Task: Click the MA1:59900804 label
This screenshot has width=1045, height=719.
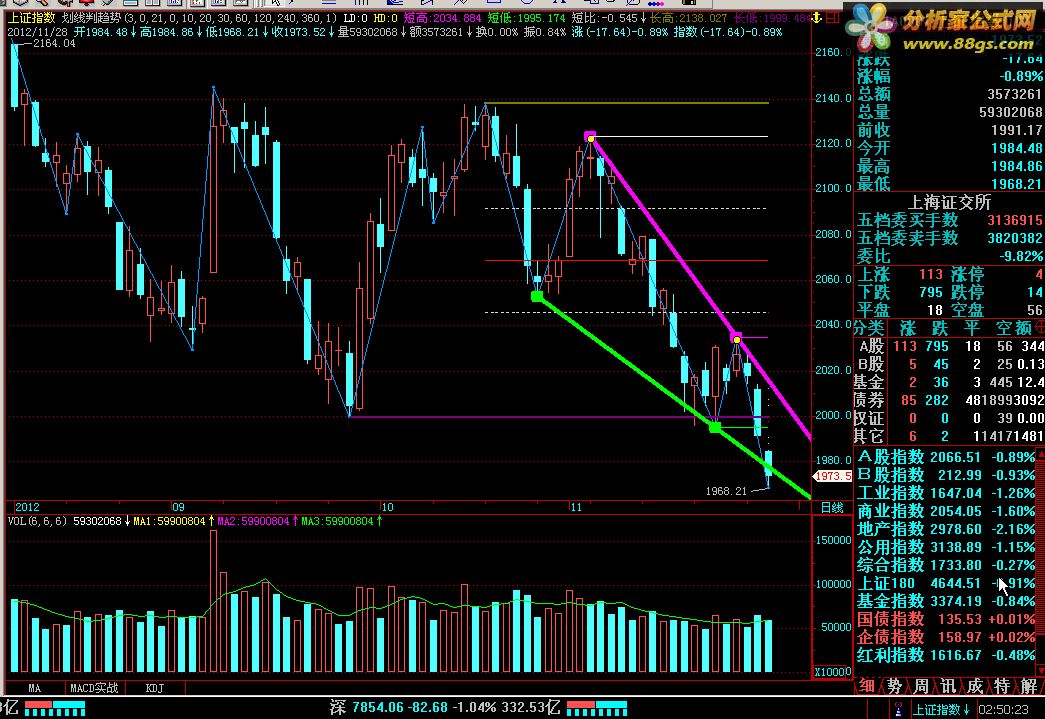Action: click(x=169, y=521)
